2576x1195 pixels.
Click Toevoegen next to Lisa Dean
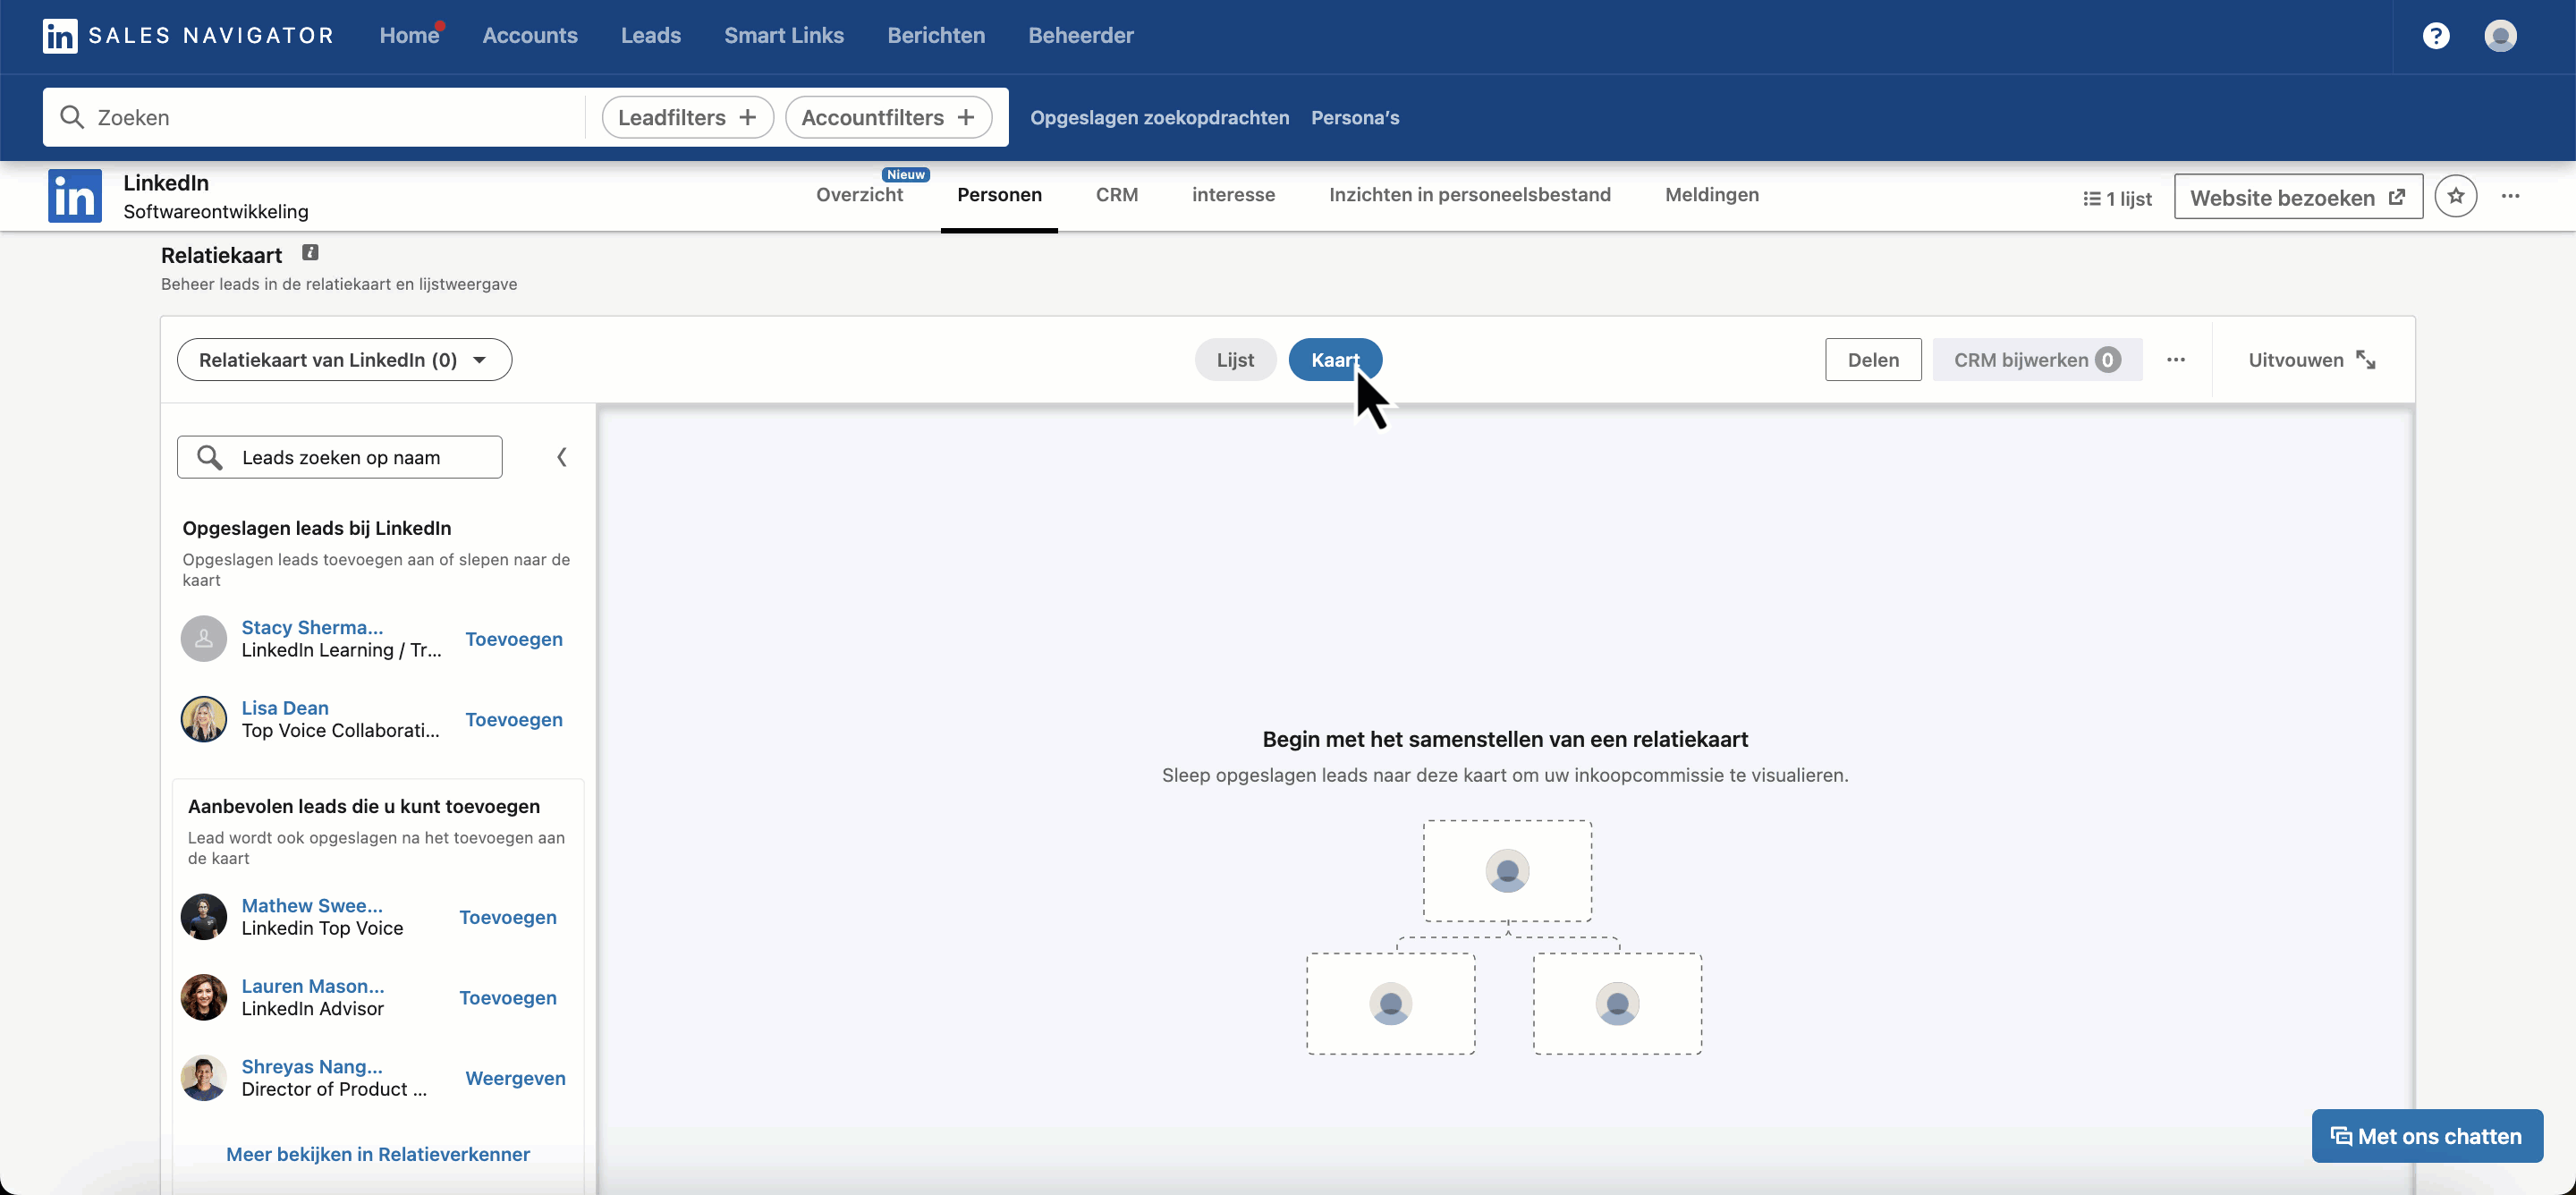click(514, 720)
